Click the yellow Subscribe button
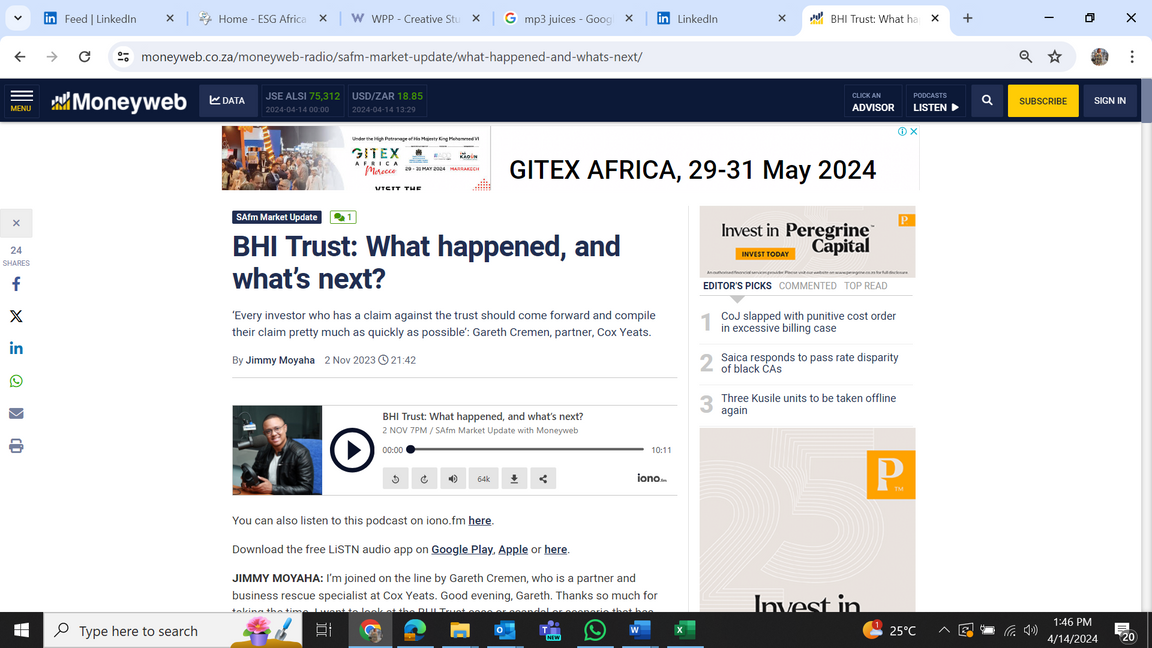 (1043, 101)
